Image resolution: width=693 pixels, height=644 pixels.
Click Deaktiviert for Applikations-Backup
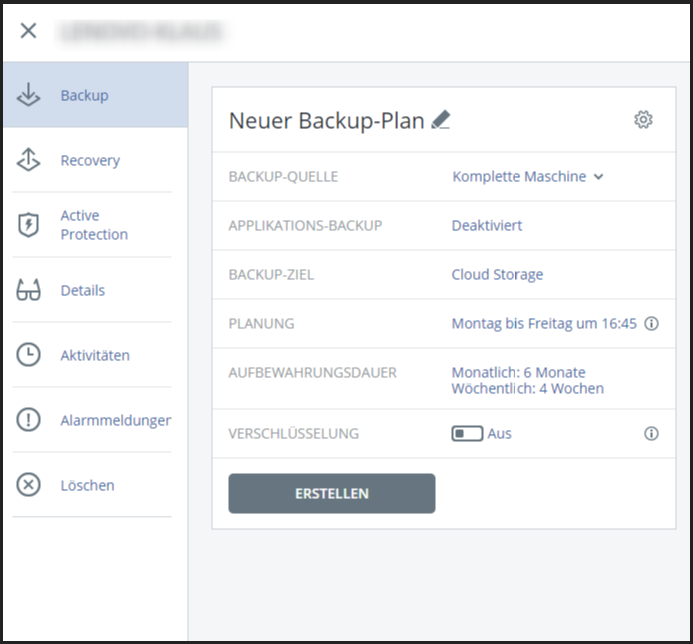click(487, 226)
